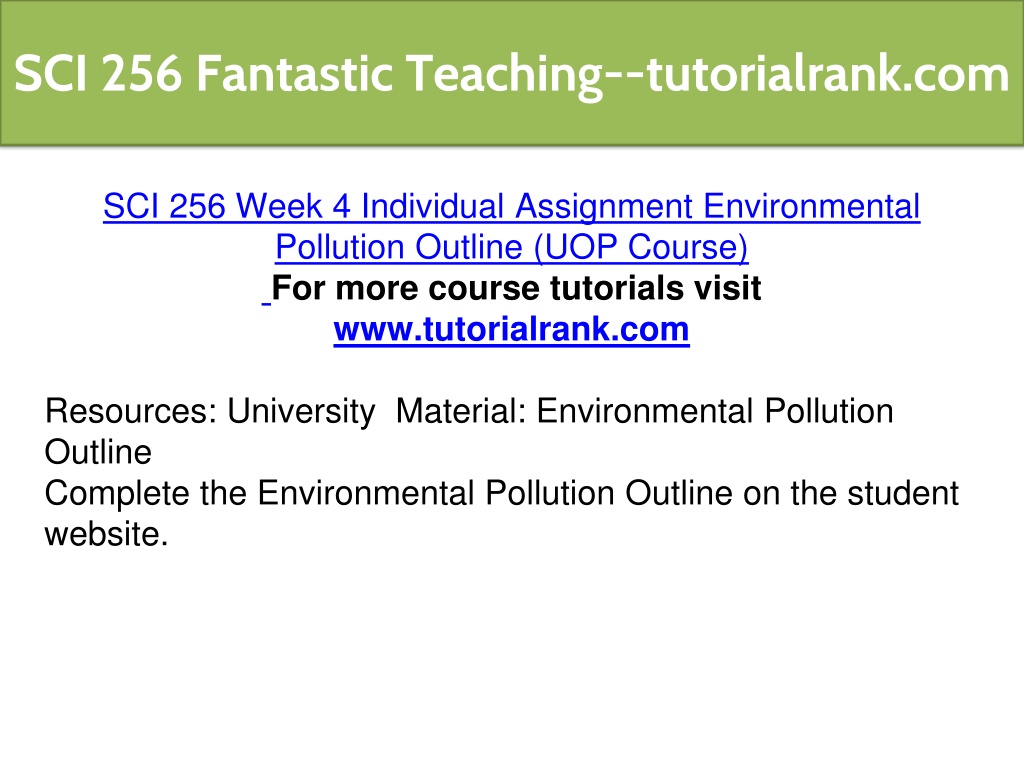Image resolution: width=1024 pixels, height=768 pixels.
Task: Click 'Environmental' in the first blue link line
Action: click(x=812, y=206)
